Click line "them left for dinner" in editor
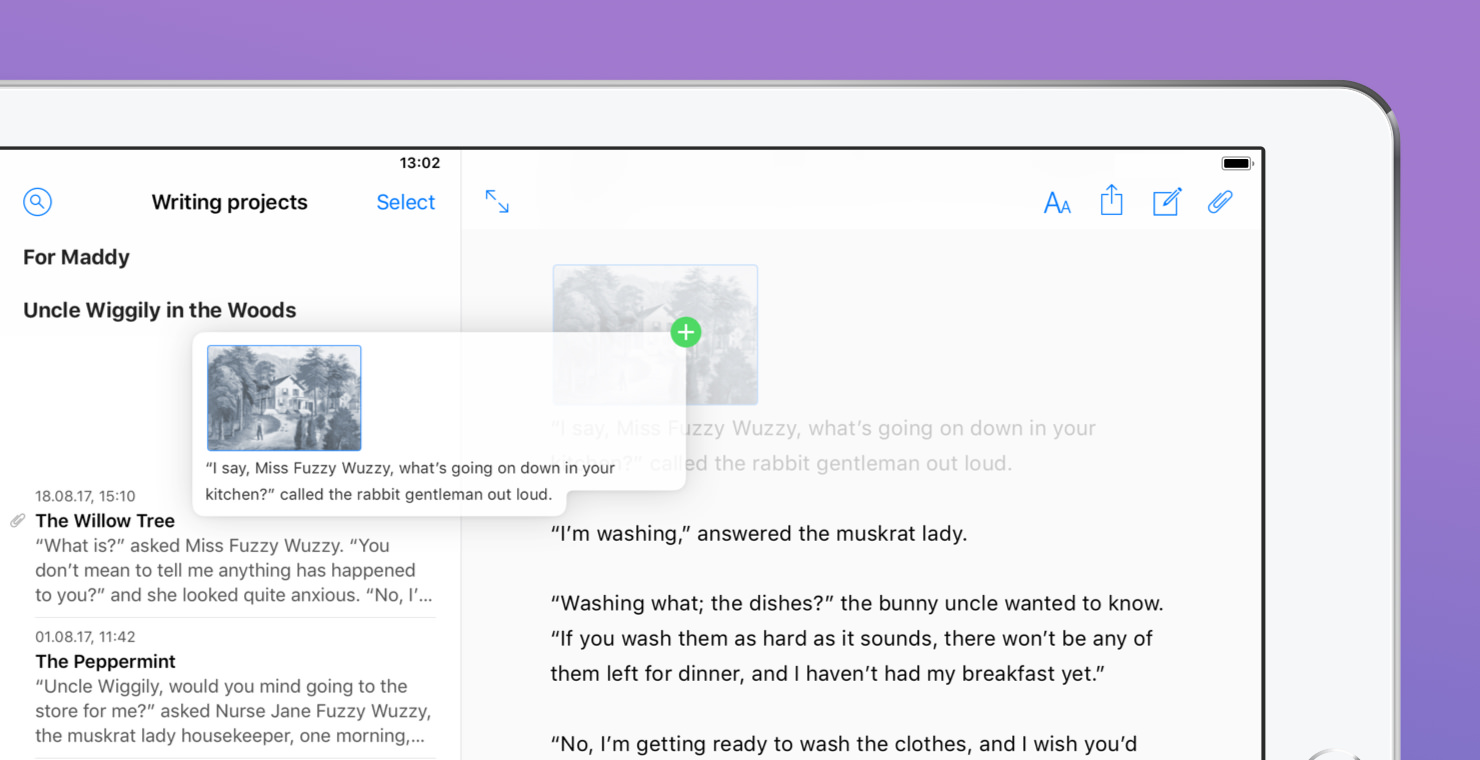 click(828, 673)
